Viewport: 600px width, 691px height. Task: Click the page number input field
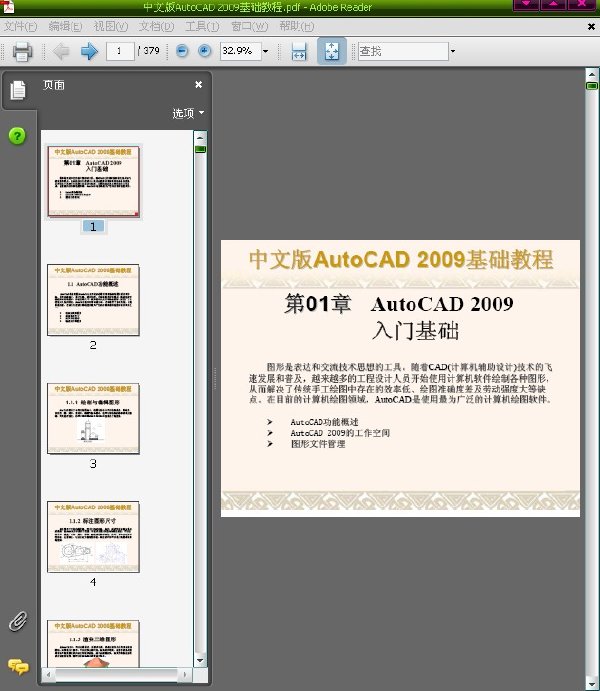[x=120, y=51]
